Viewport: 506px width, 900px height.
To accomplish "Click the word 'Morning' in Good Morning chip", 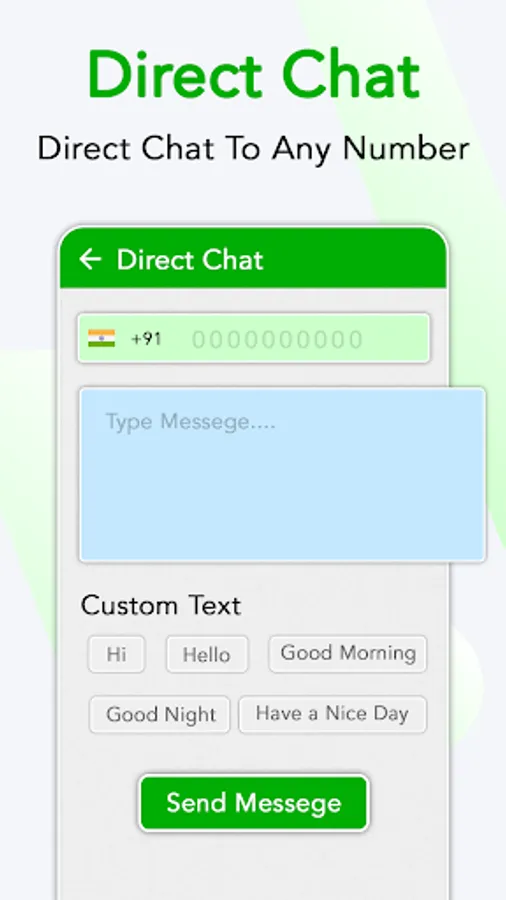I will 378,653.
